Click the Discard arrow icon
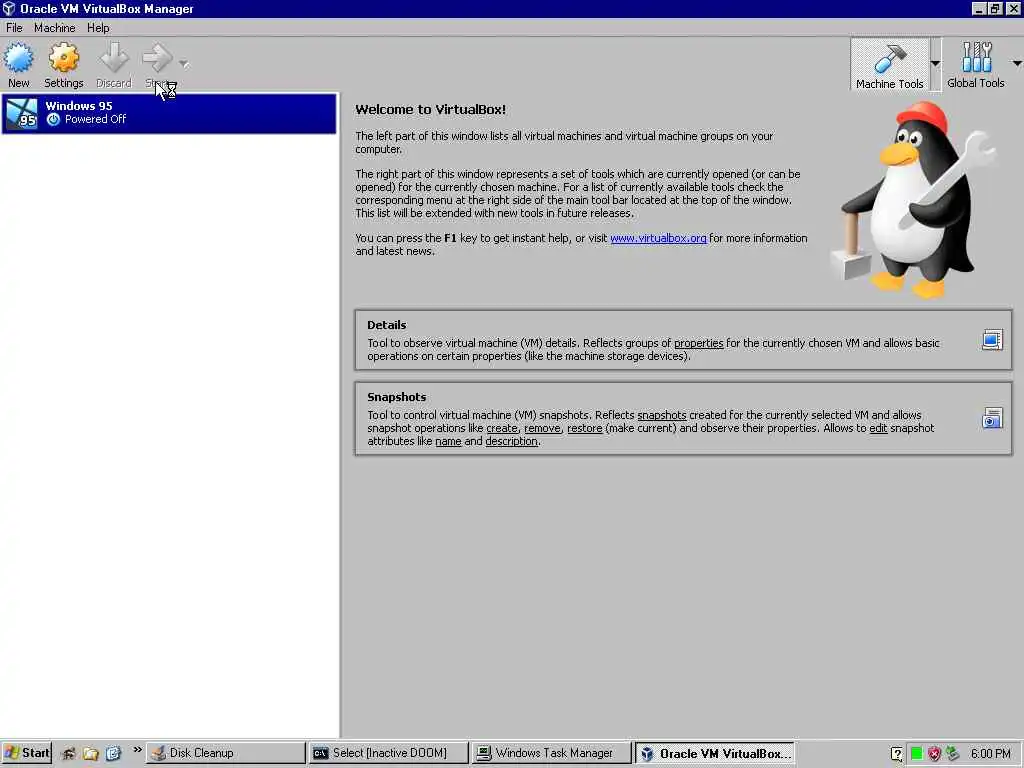Image resolution: width=1024 pixels, height=768 pixels. (114, 58)
